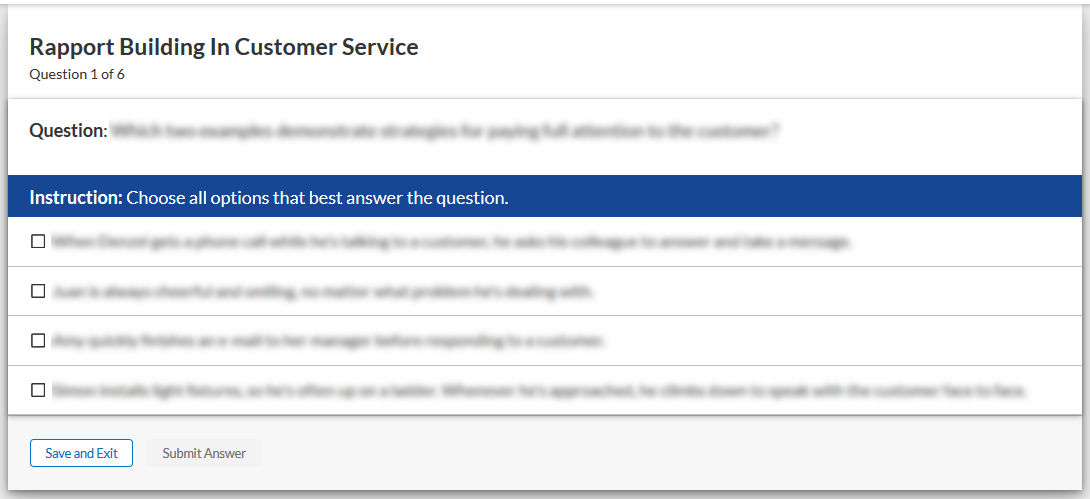Click the Save and Exit button
Screen dimensions: 1090x499
coord(81,453)
